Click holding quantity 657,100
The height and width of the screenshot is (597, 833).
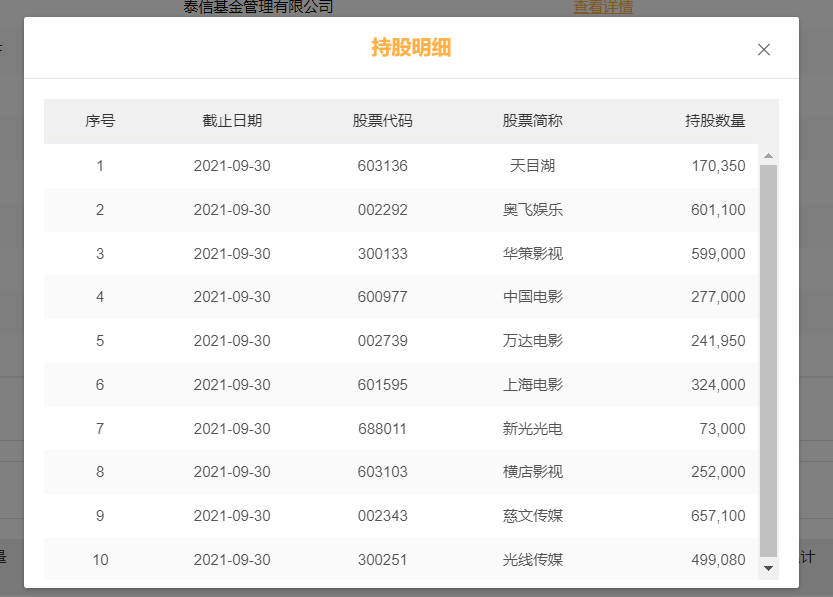tap(718, 516)
